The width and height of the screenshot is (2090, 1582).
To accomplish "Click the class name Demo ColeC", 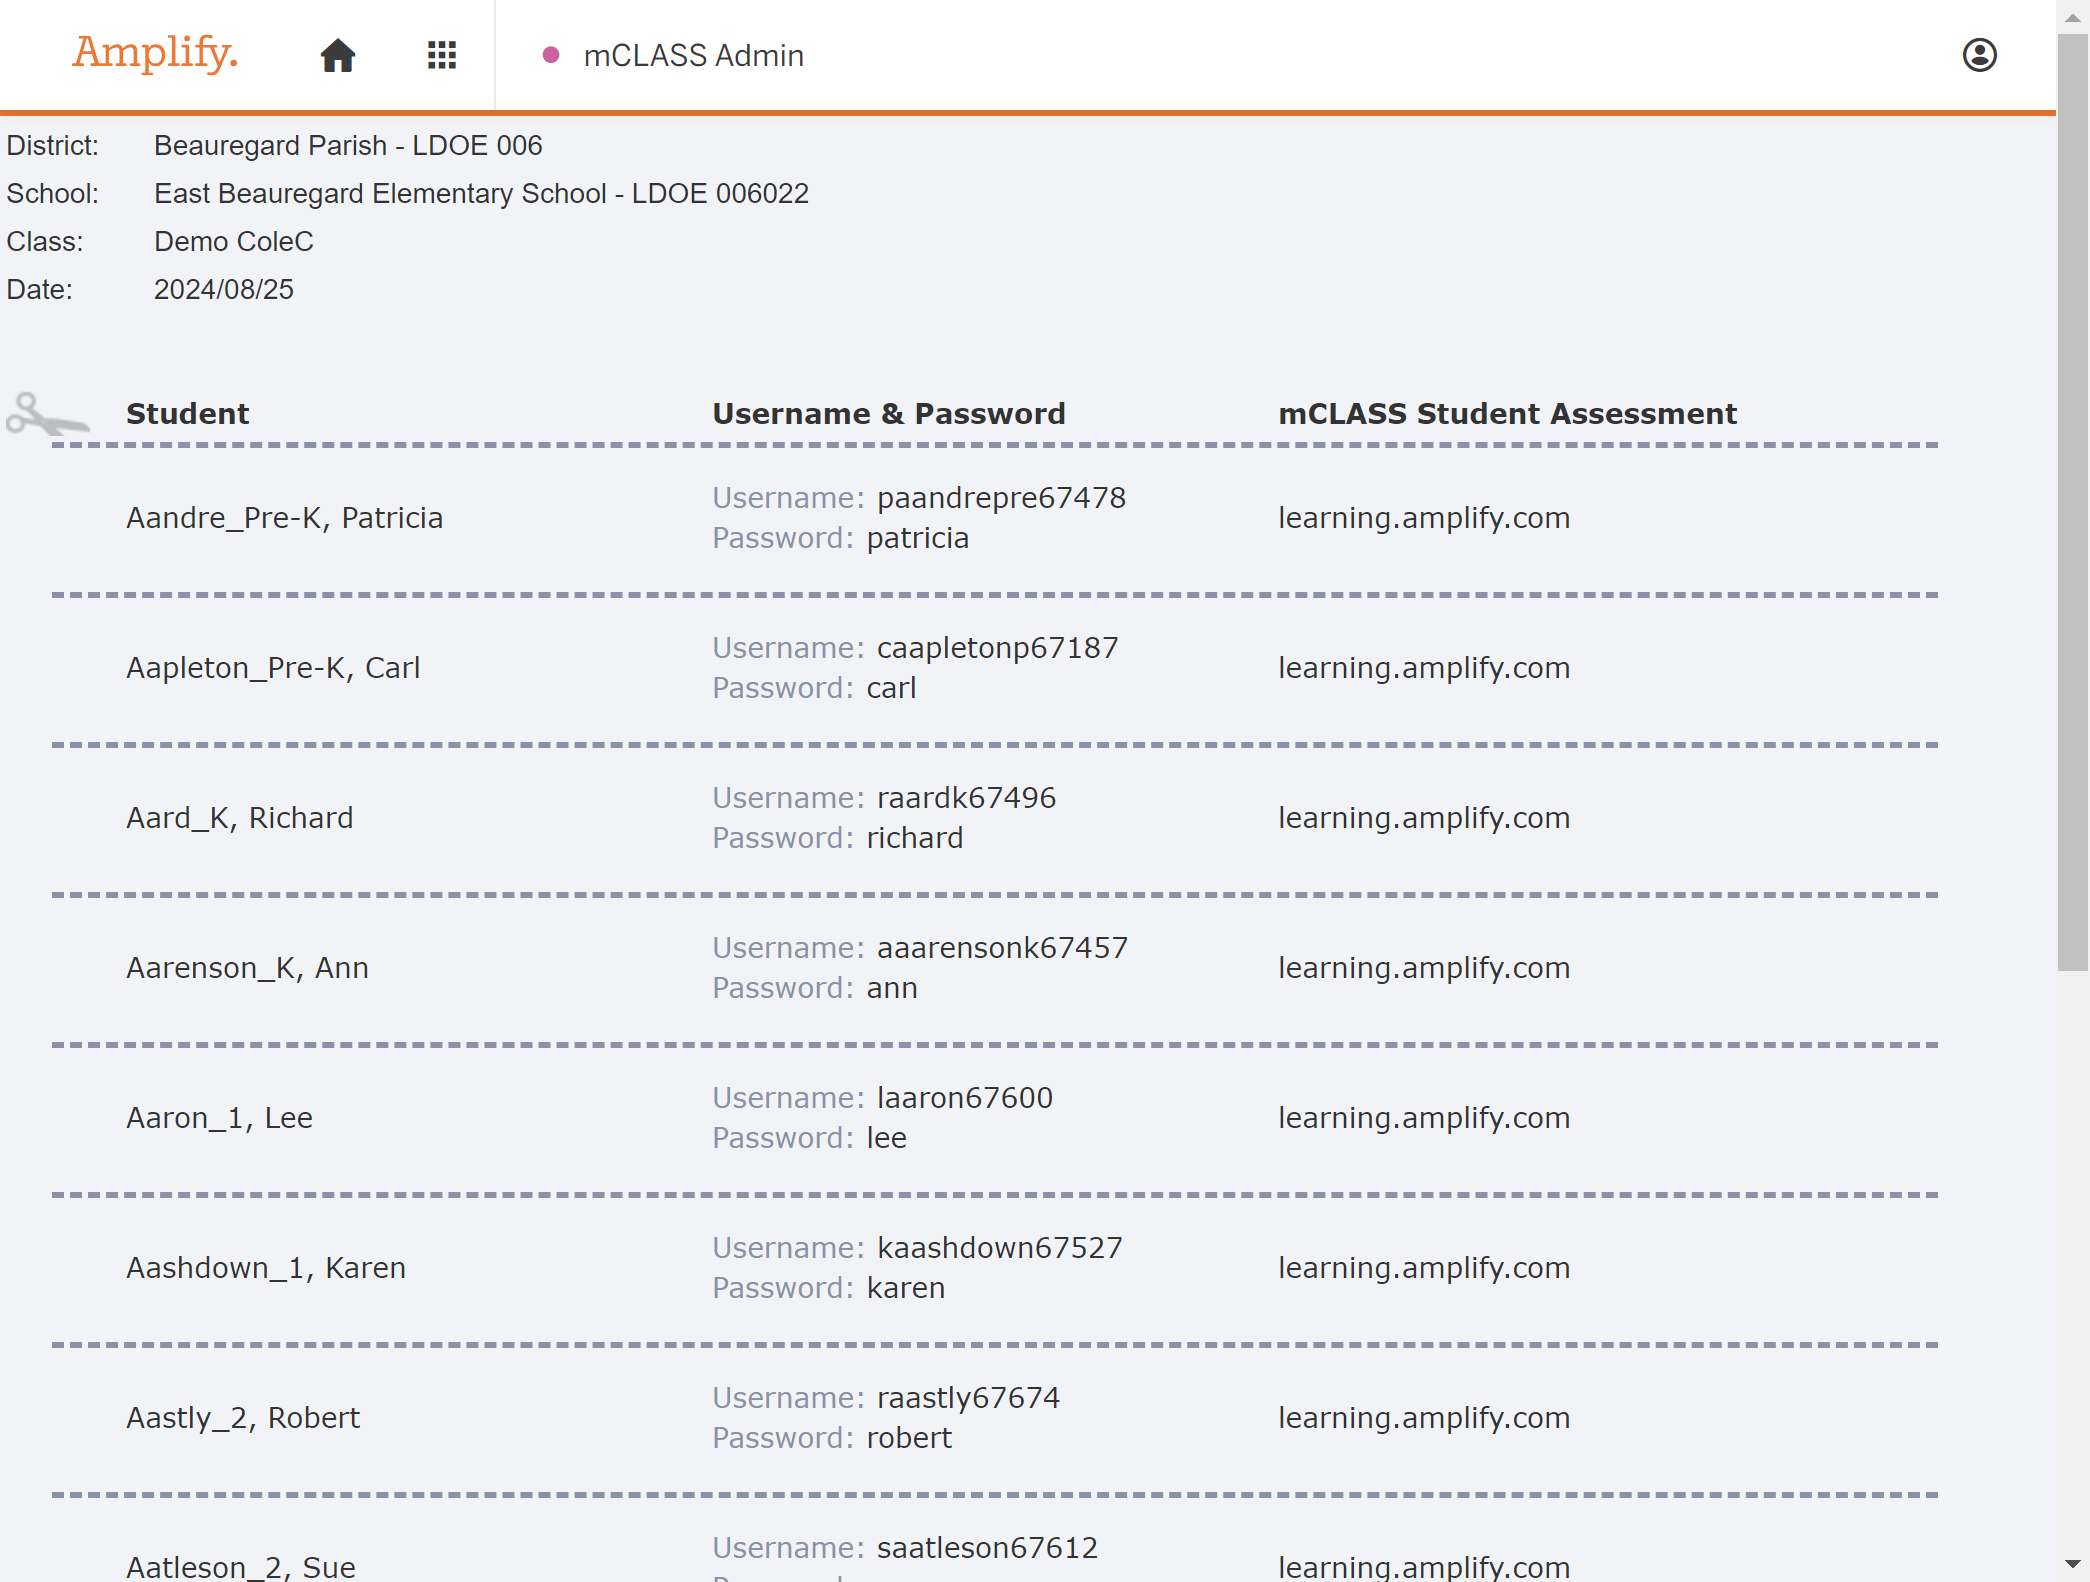I will [x=234, y=242].
